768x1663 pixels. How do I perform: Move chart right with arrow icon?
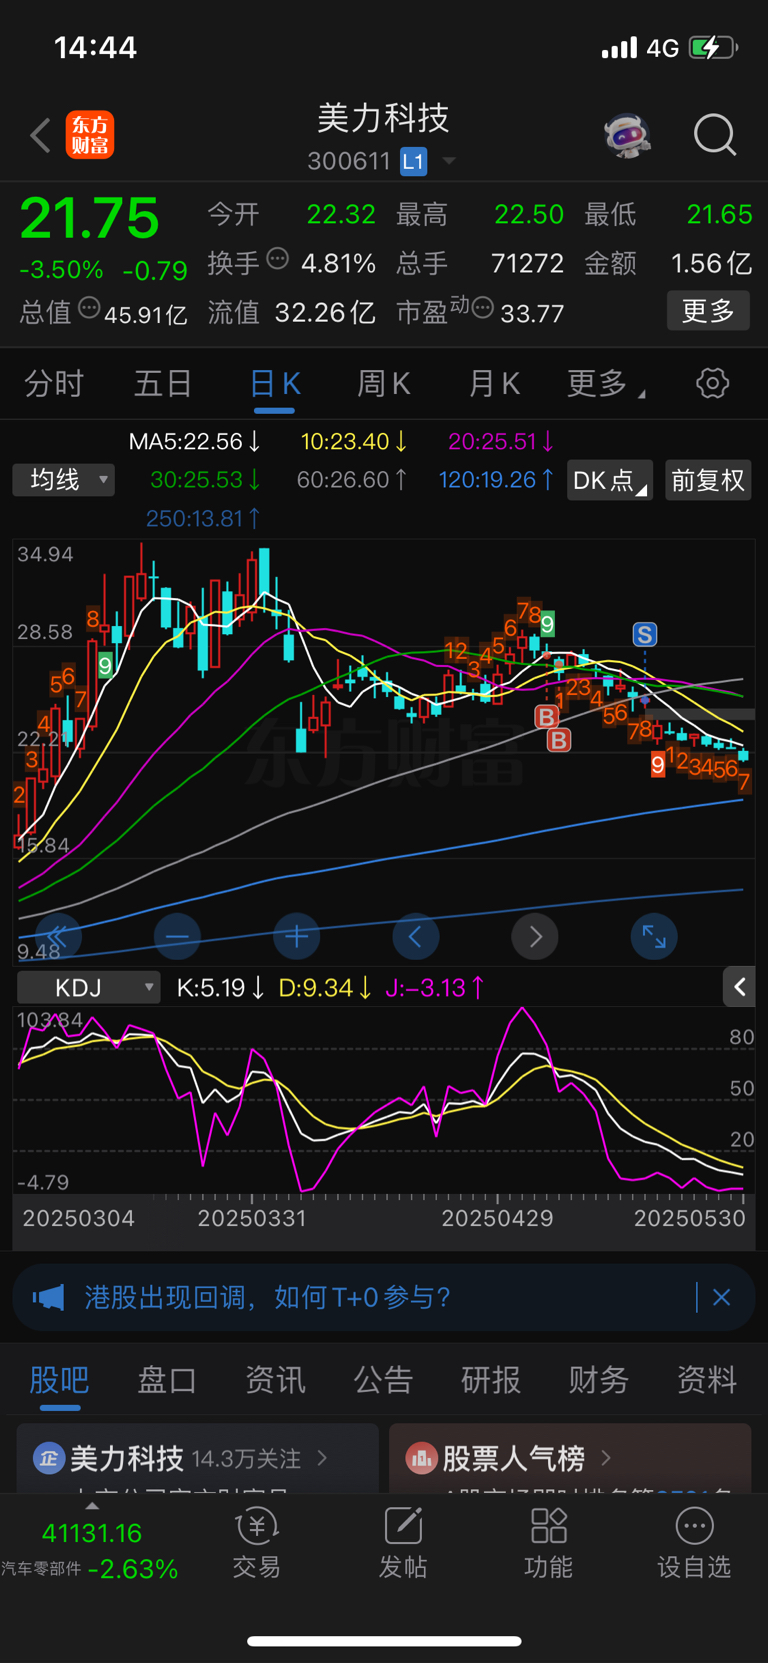[x=535, y=937]
